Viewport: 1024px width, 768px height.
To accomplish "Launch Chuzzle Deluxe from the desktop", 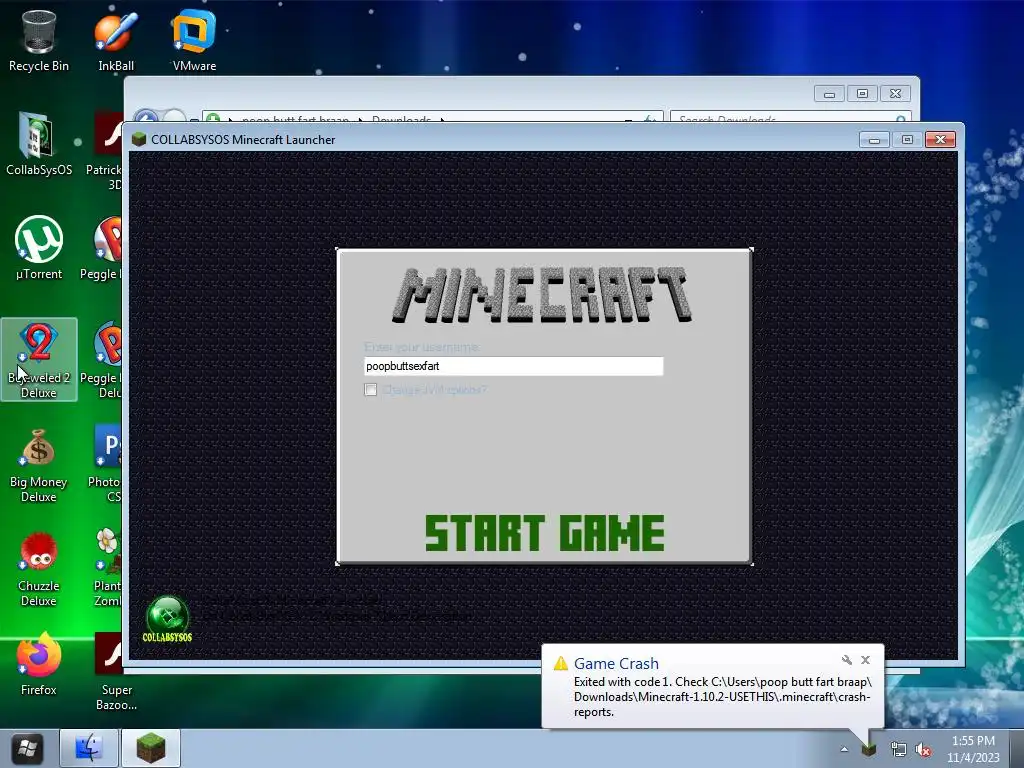I will pyautogui.click(x=39, y=569).
